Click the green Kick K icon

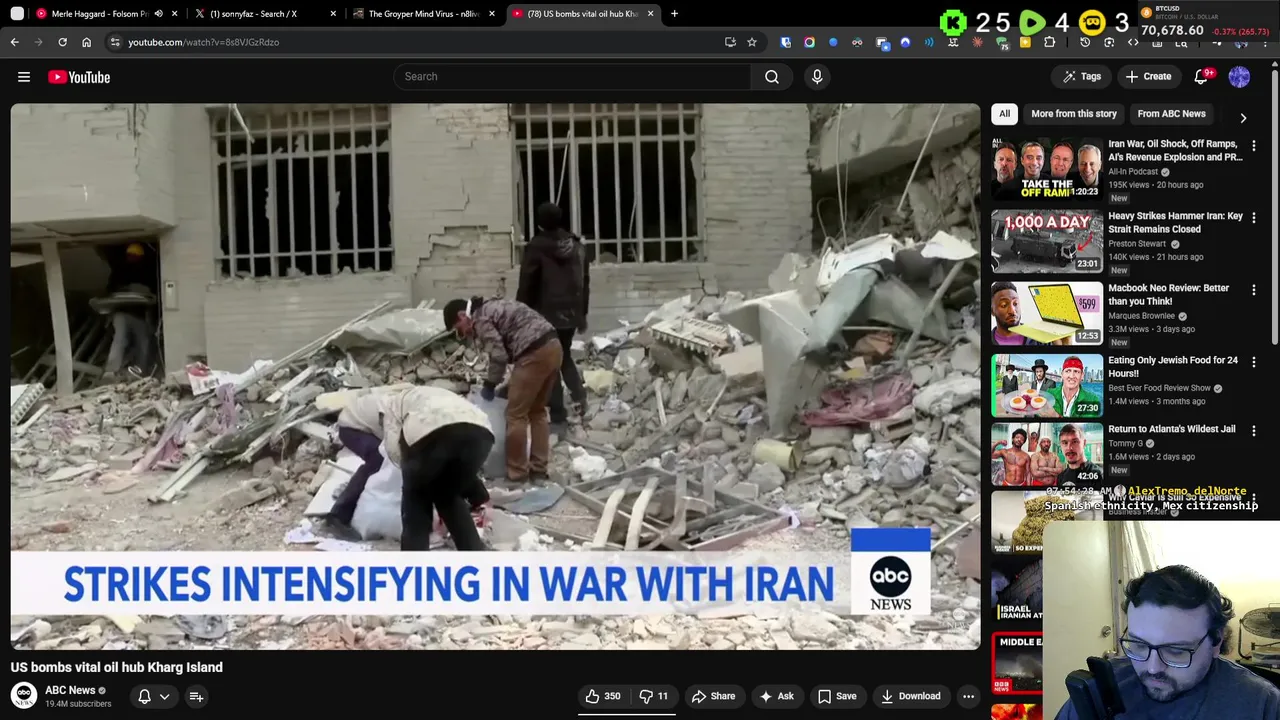point(954,22)
